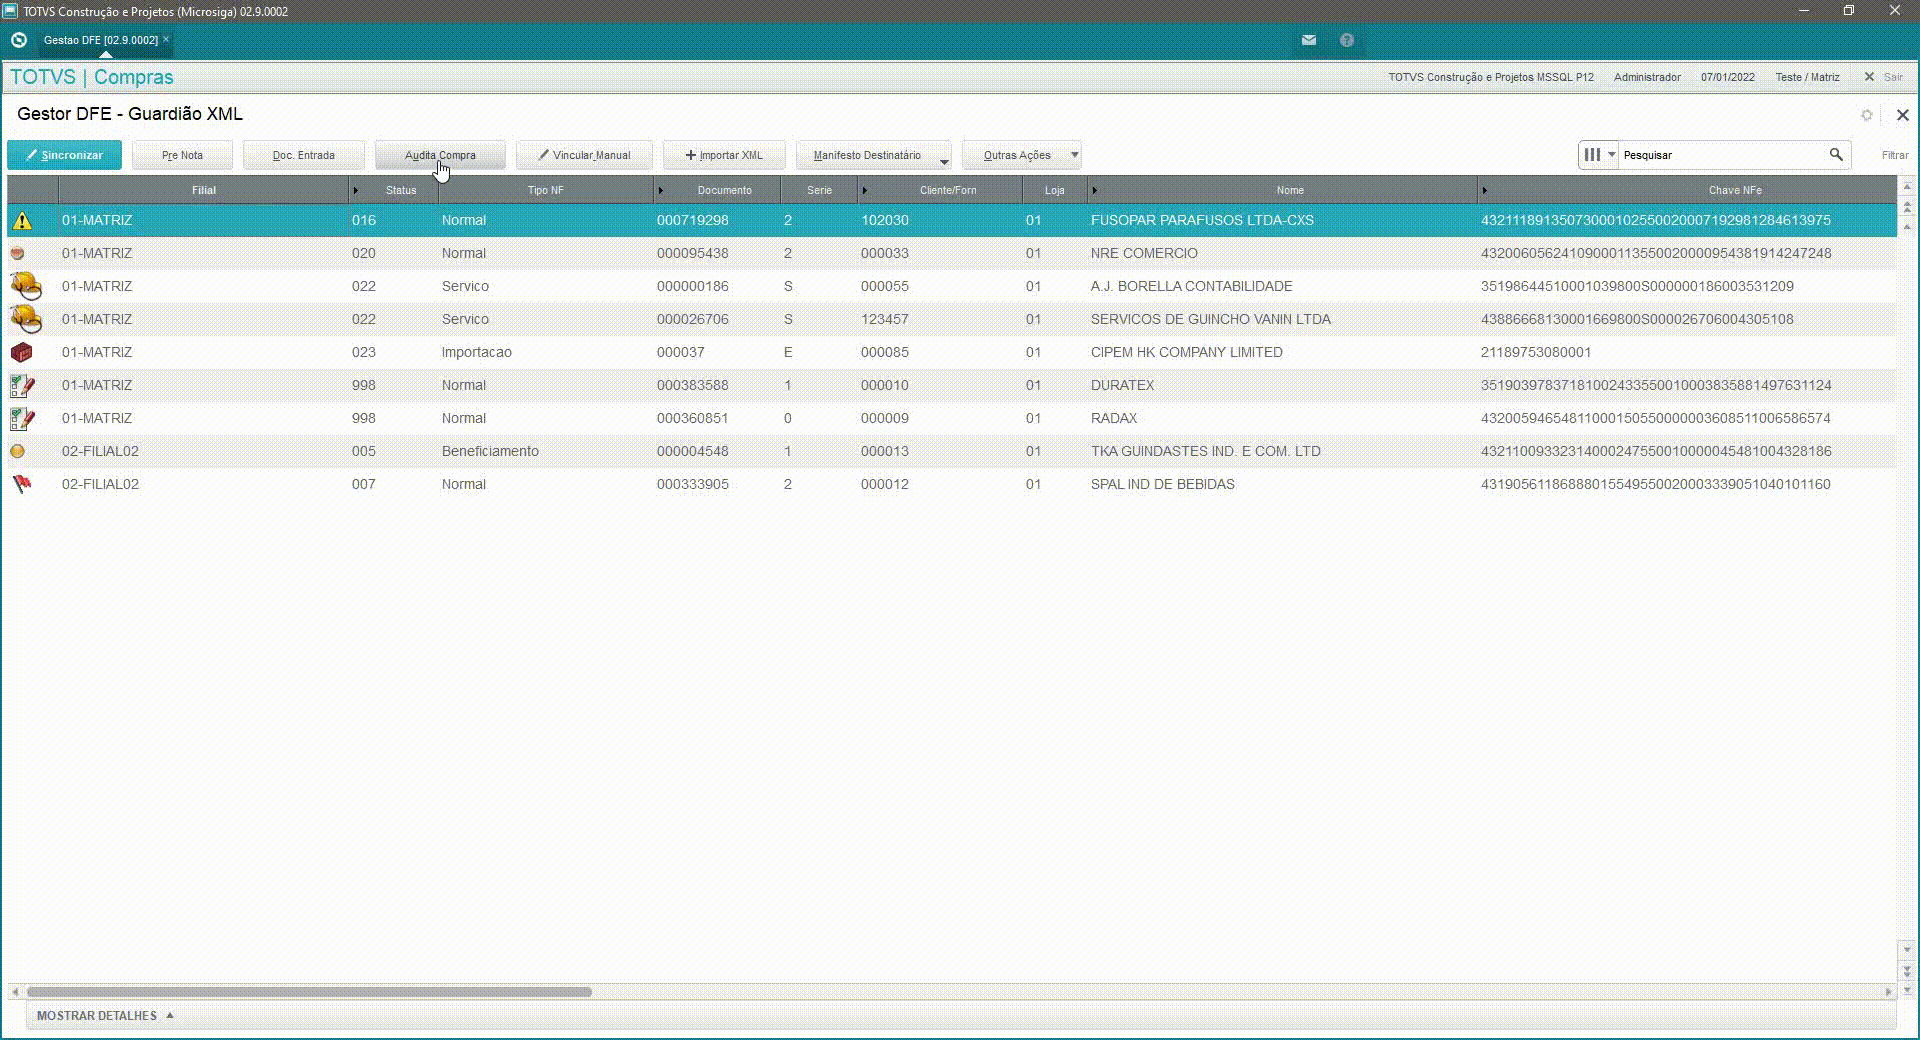Select the Importacao type cell

pos(476,352)
